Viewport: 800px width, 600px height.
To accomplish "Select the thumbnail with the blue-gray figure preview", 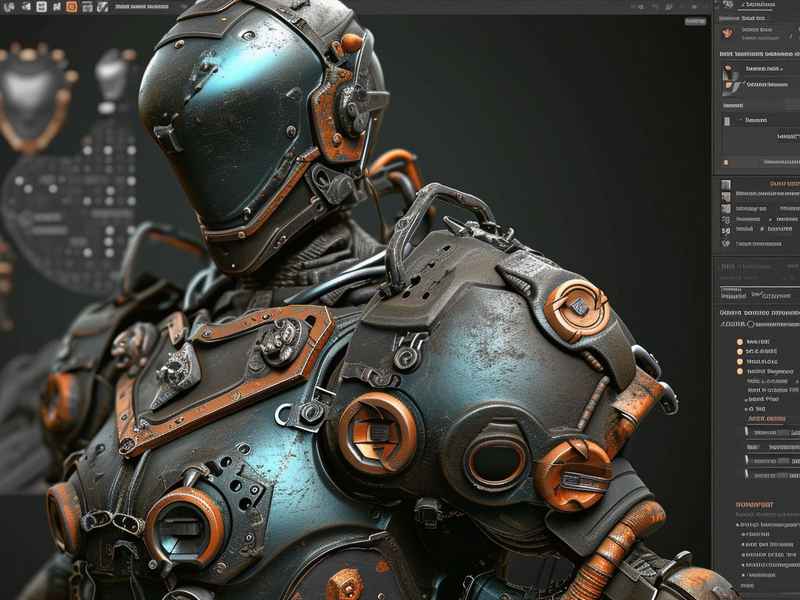I will tap(731, 80).
